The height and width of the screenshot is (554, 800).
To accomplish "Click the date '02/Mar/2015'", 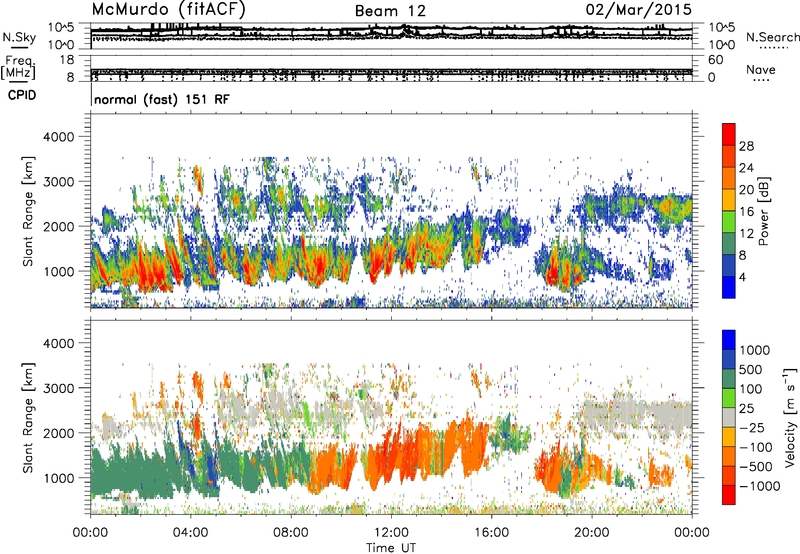I will pos(639,9).
